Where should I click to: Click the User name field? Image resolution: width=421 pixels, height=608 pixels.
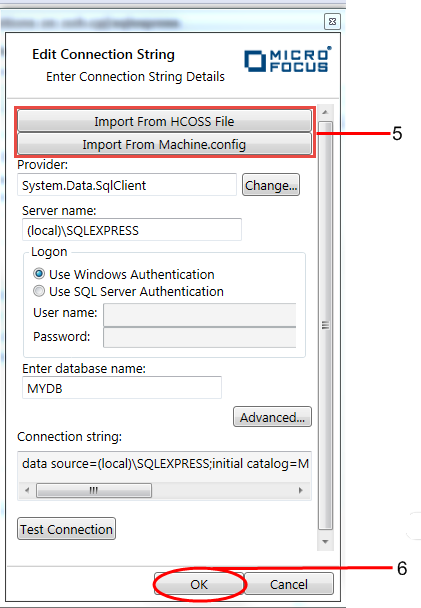click(x=200, y=315)
